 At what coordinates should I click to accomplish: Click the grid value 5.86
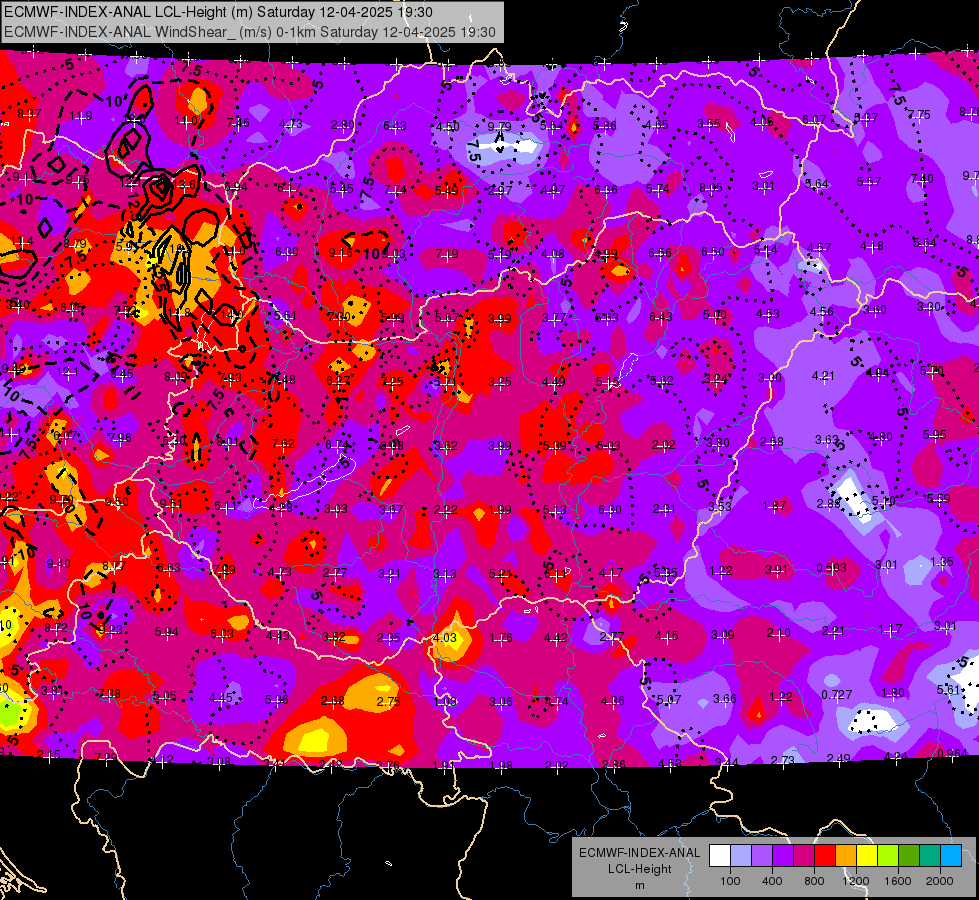point(604,125)
